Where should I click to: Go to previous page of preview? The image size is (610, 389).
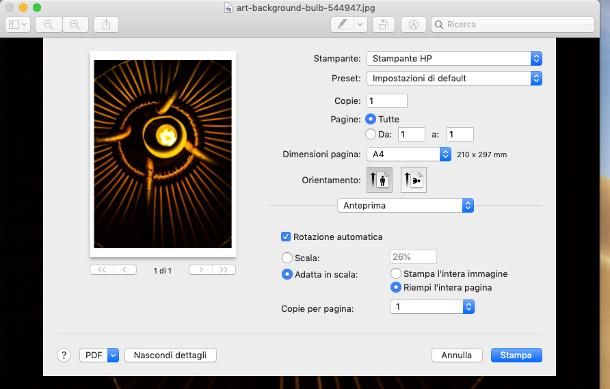coord(125,270)
